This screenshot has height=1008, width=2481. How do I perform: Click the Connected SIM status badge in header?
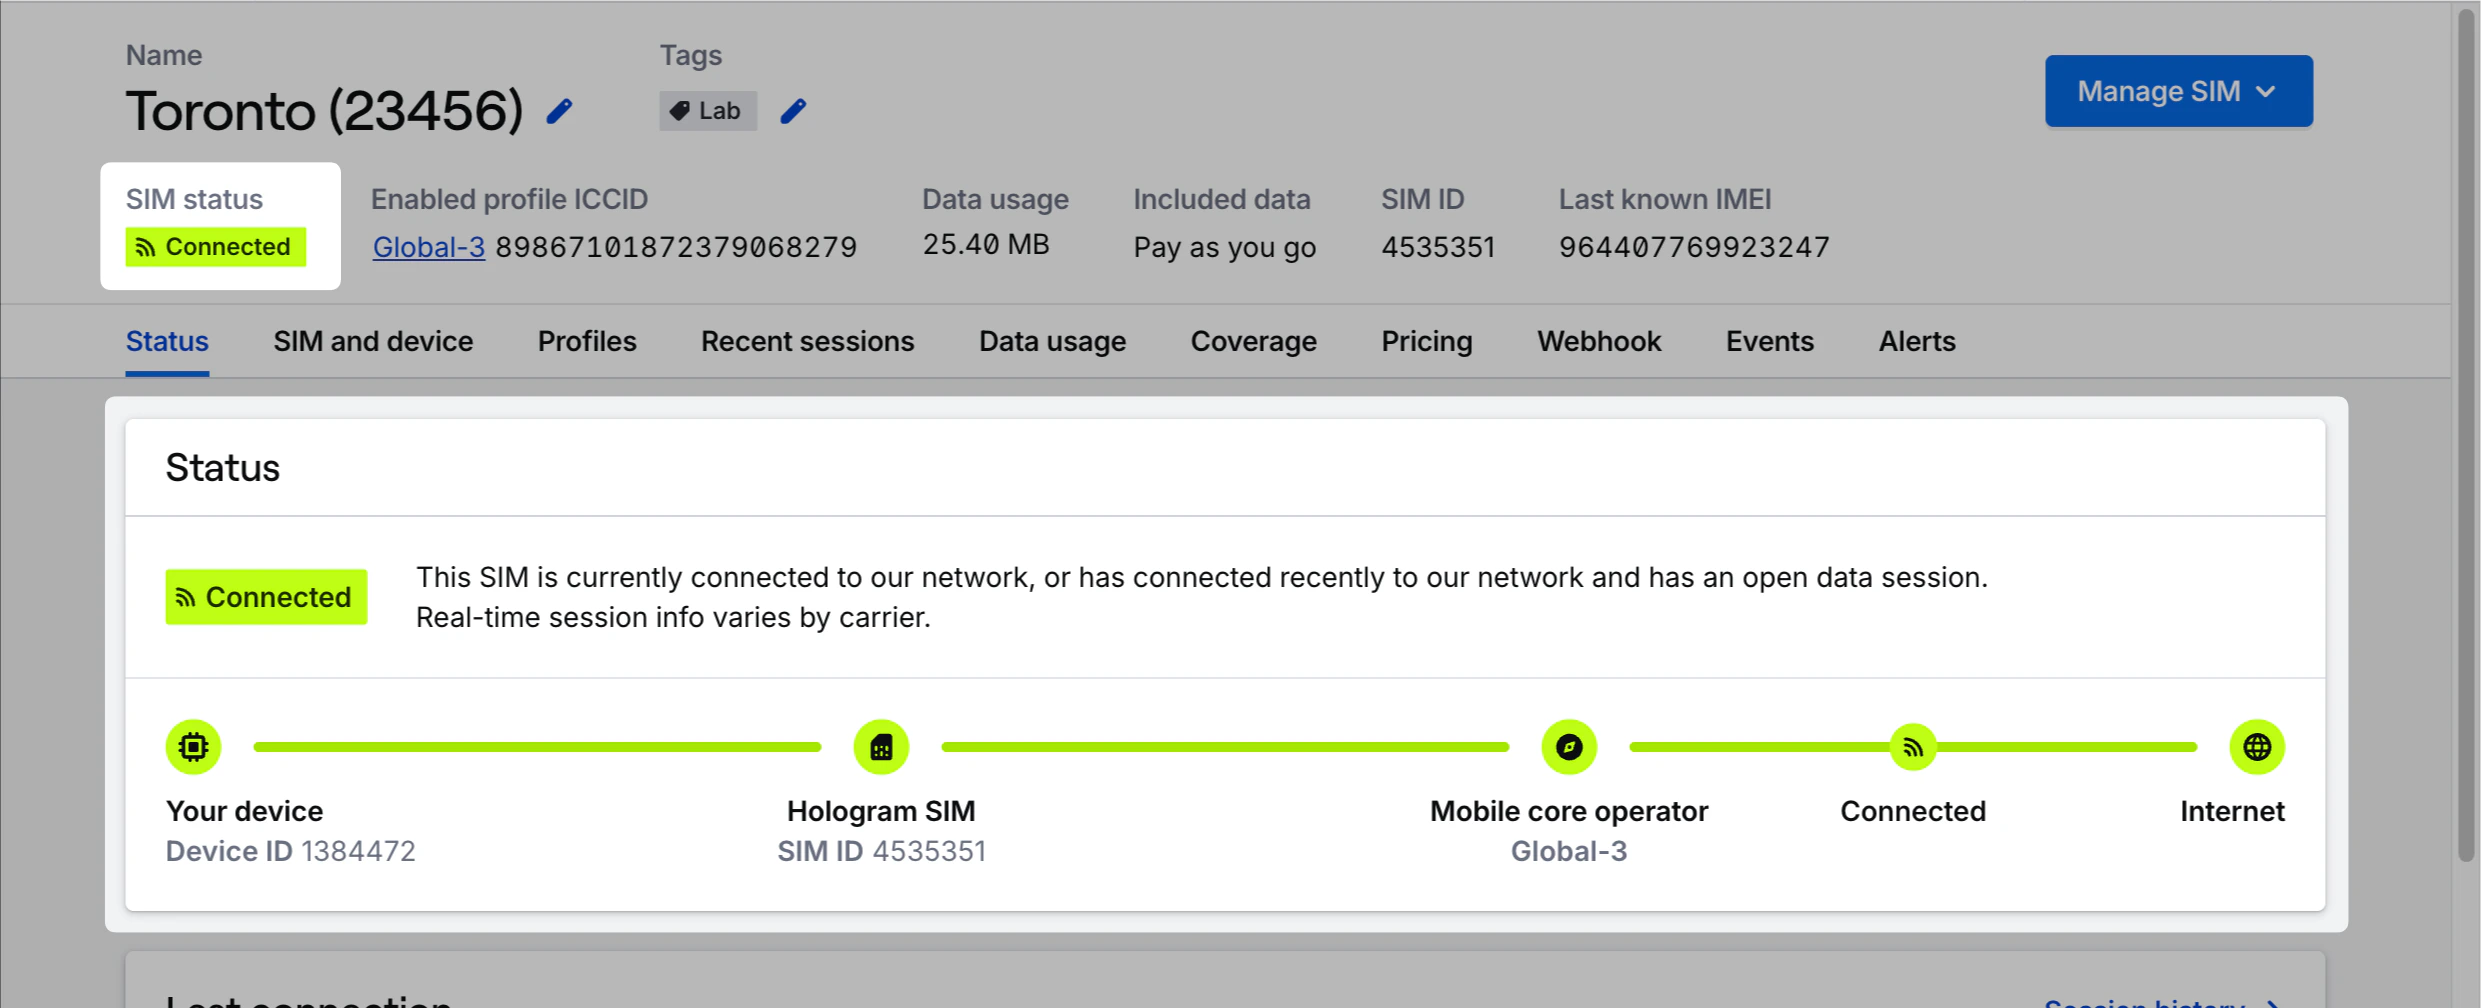pos(216,247)
